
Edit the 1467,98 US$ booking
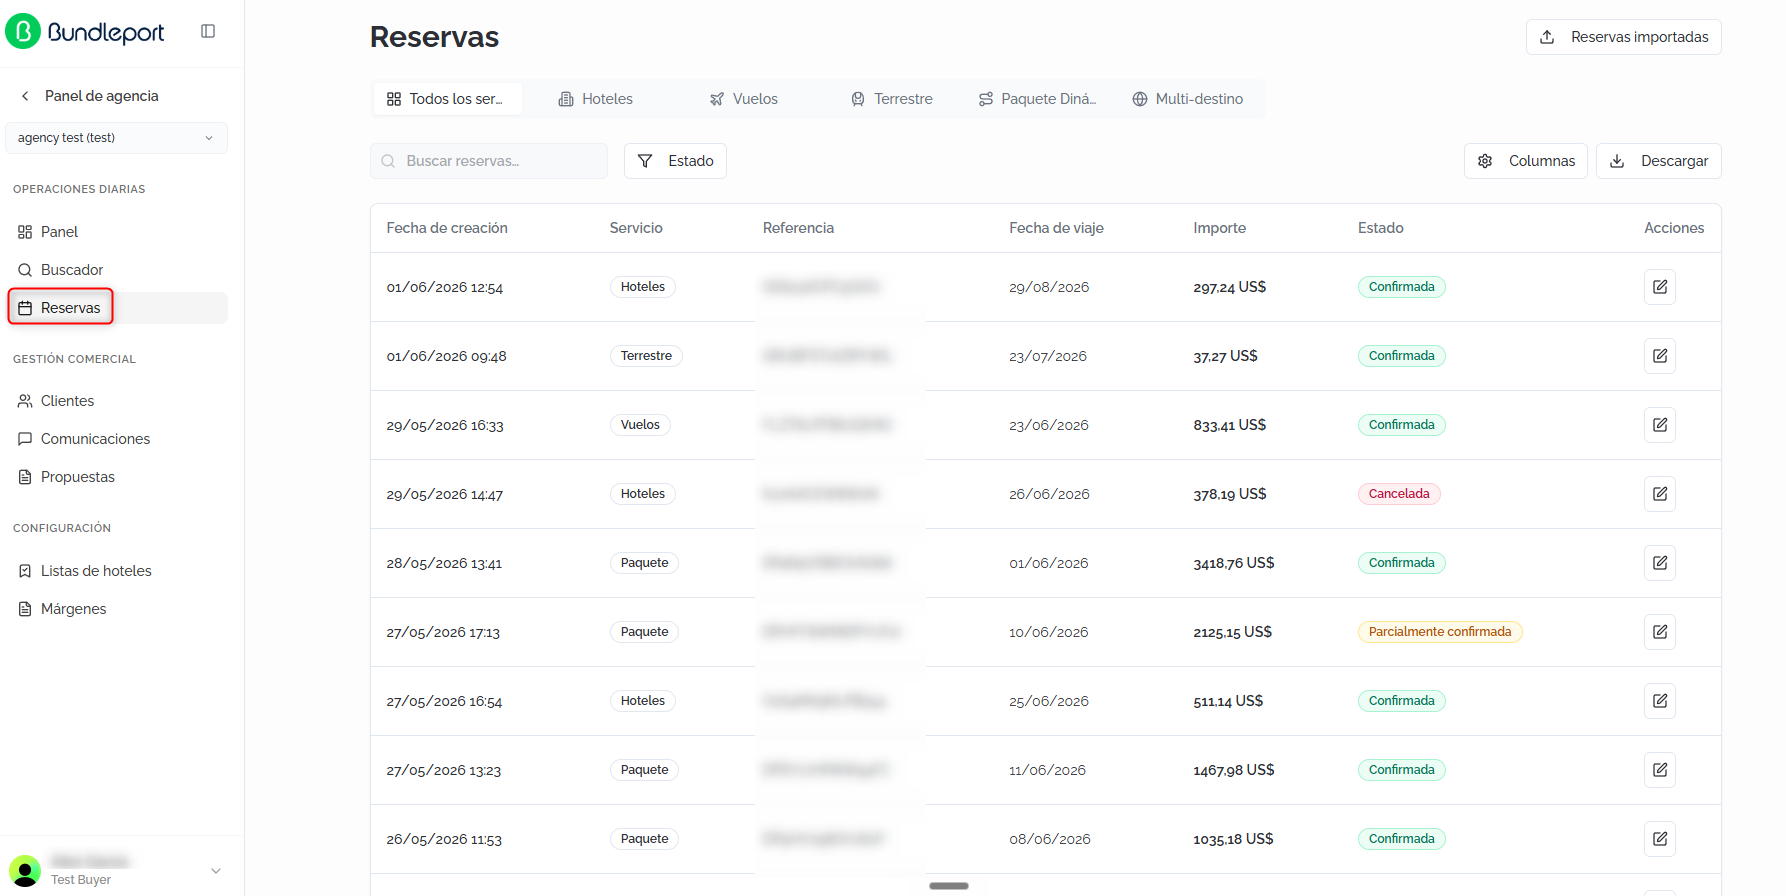(1660, 770)
